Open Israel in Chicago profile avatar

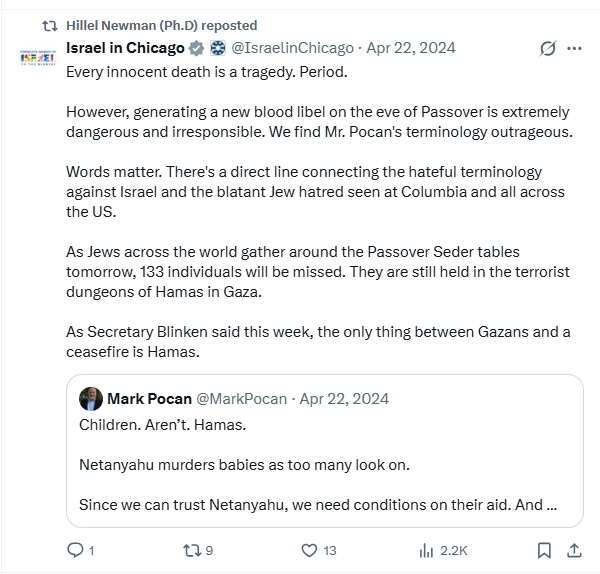pos(38,58)
